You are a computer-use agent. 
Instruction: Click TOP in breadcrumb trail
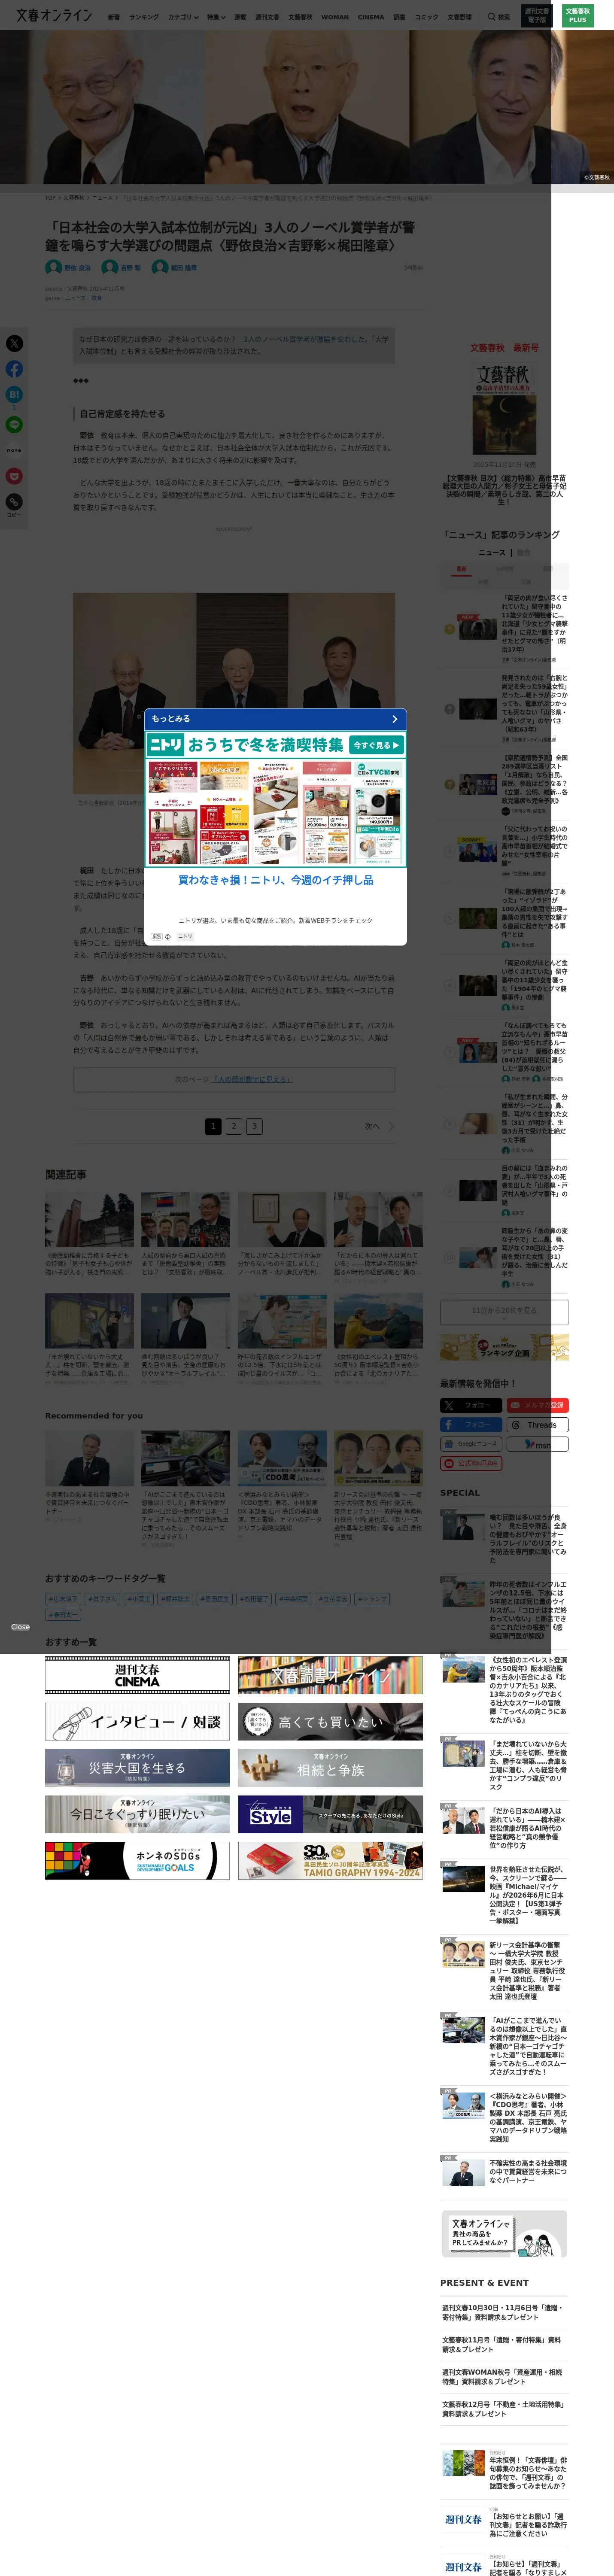click(x=50, y=198)
